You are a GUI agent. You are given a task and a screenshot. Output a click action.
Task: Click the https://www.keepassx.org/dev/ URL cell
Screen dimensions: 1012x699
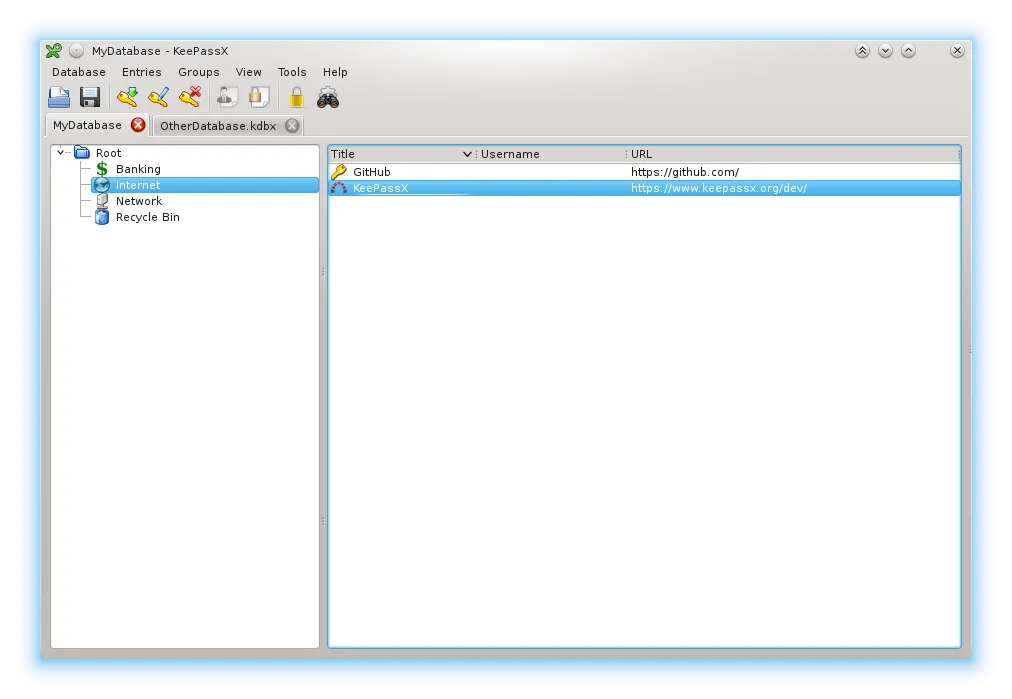(719, 188)
